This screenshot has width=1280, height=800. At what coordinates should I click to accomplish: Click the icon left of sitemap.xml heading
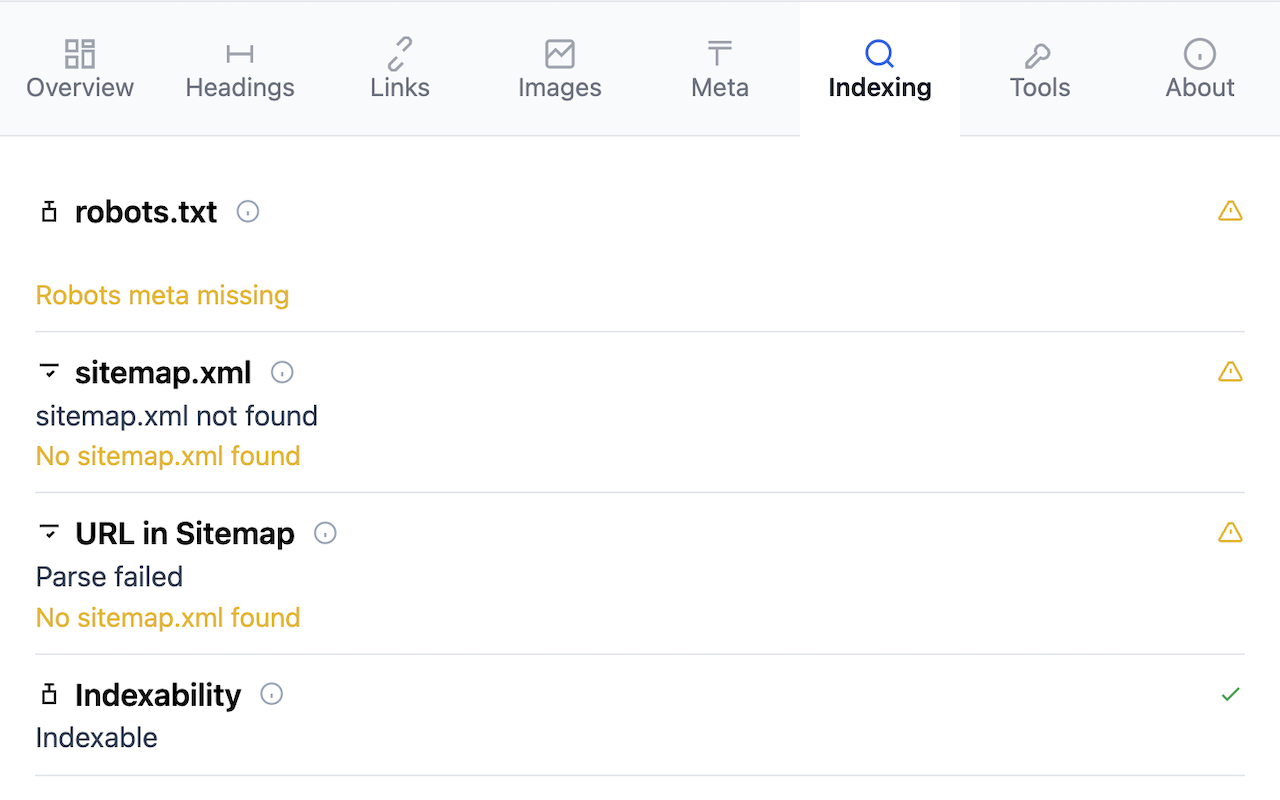click(x=48, y=372)
